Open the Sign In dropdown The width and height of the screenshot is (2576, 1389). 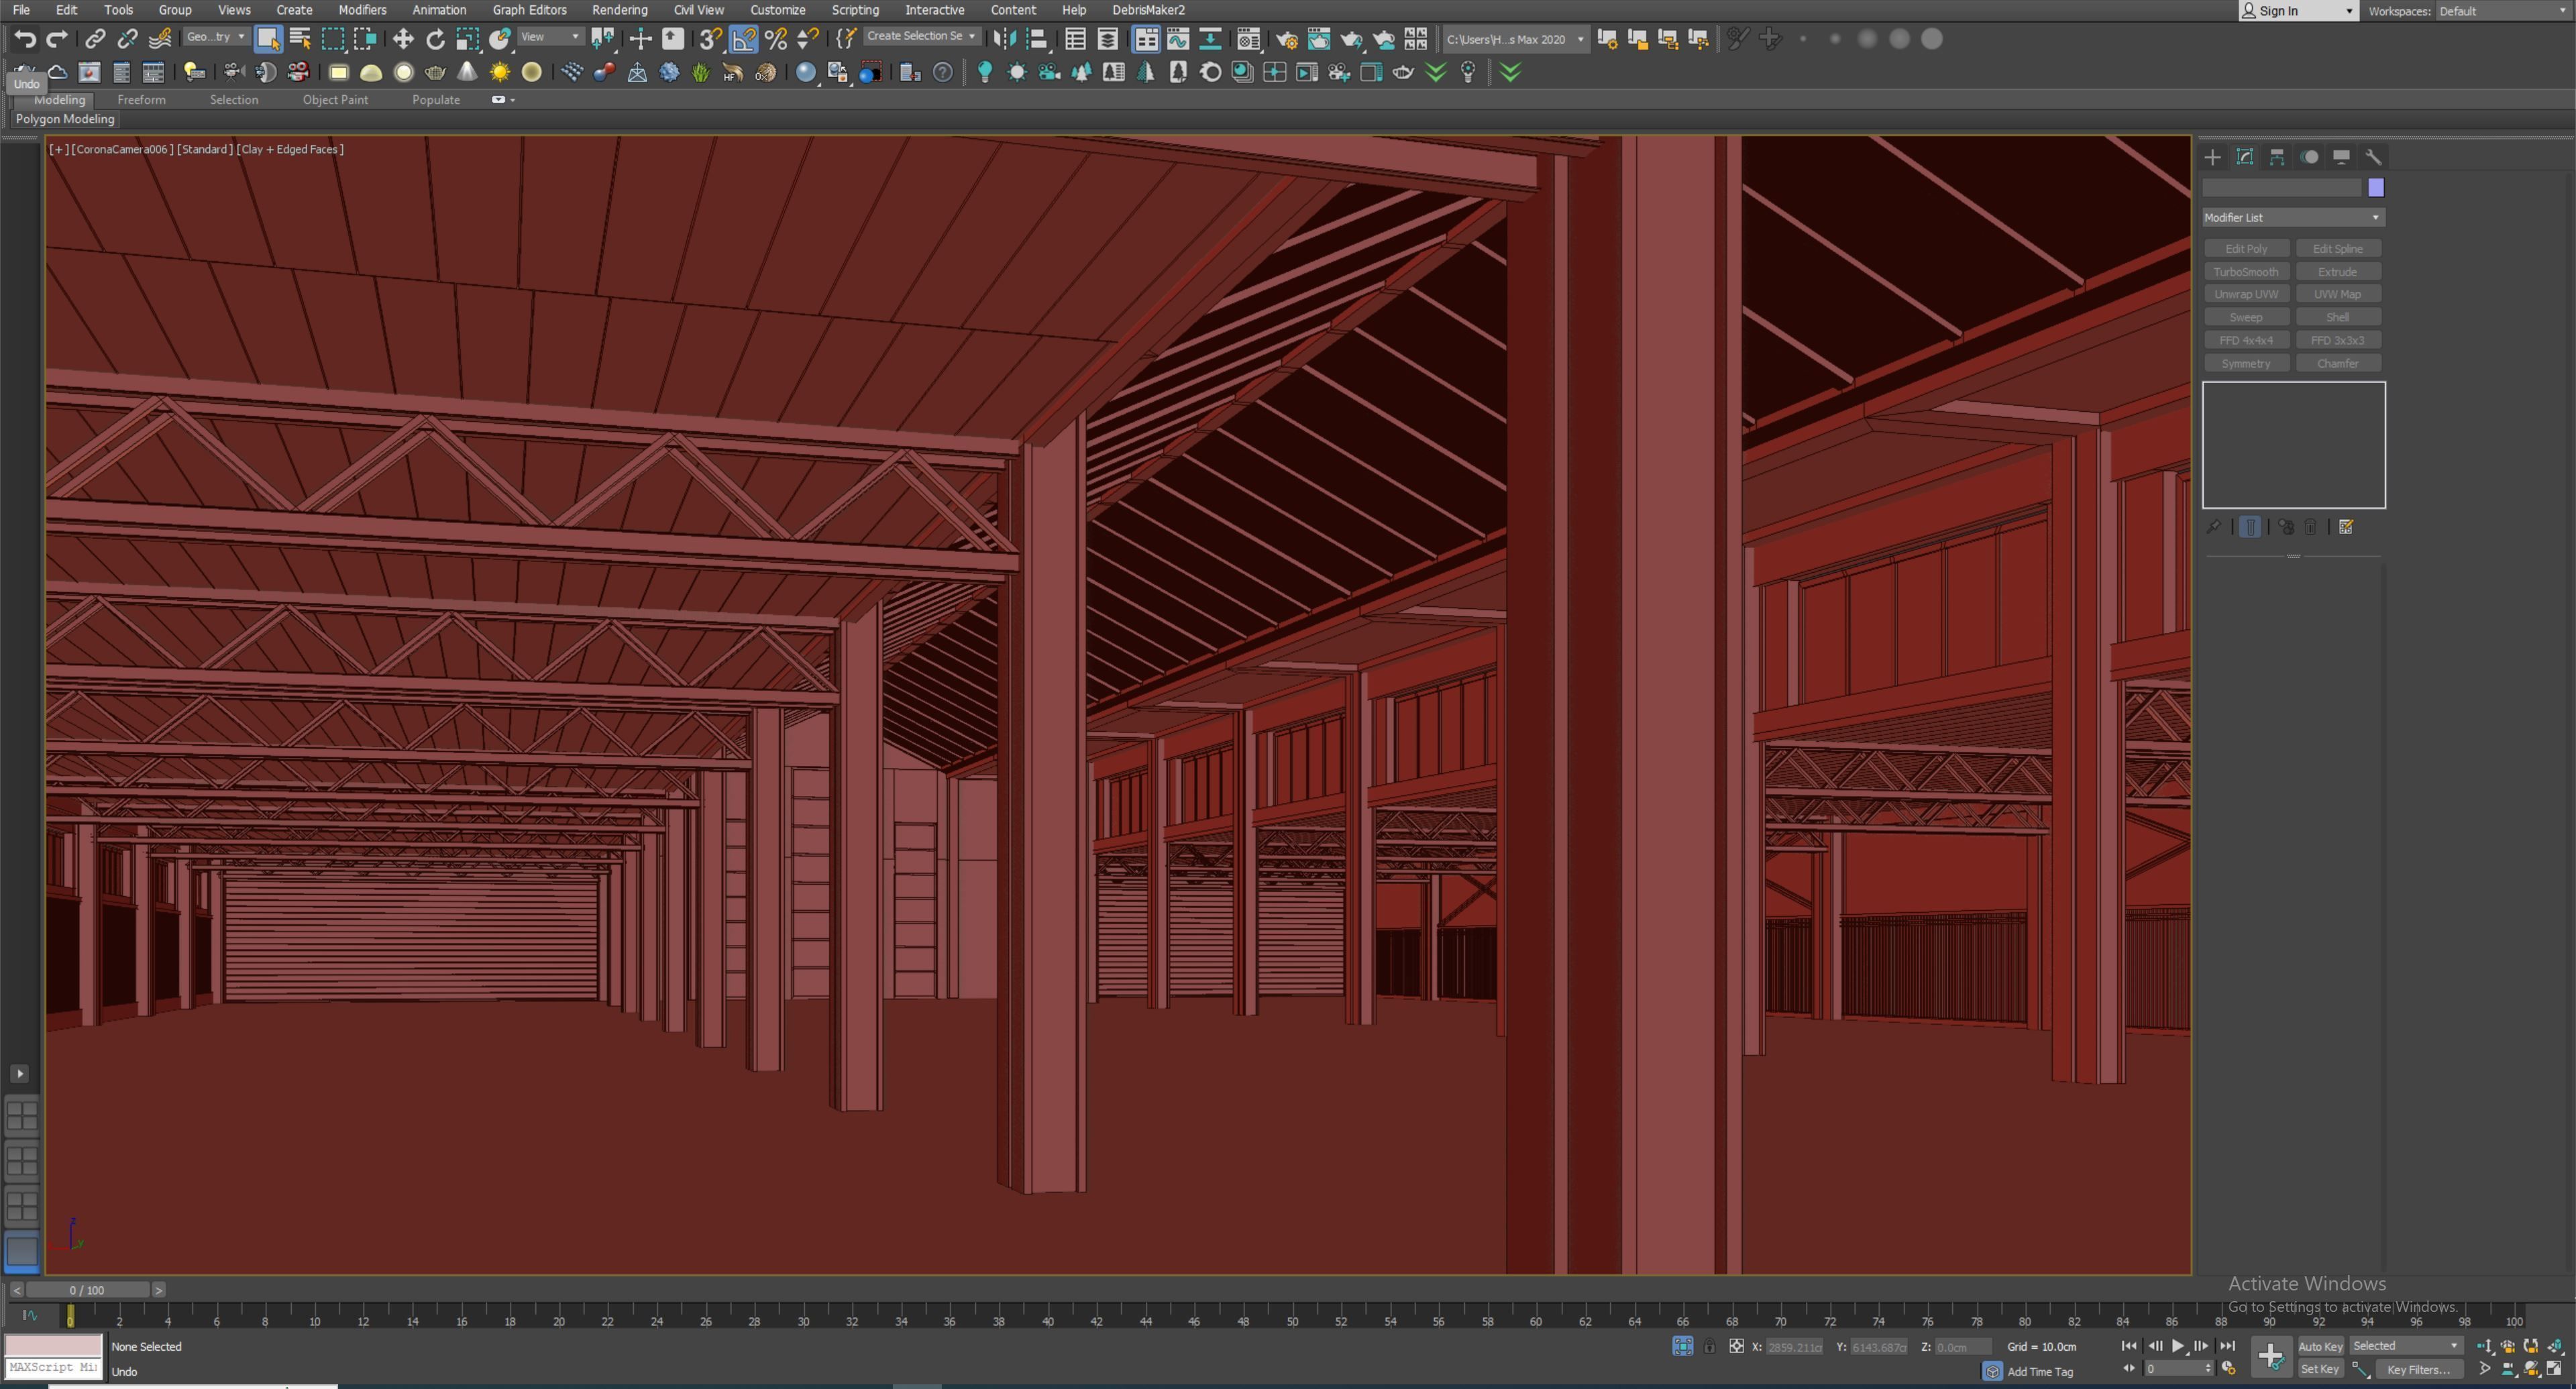[x=2298, y=11]
